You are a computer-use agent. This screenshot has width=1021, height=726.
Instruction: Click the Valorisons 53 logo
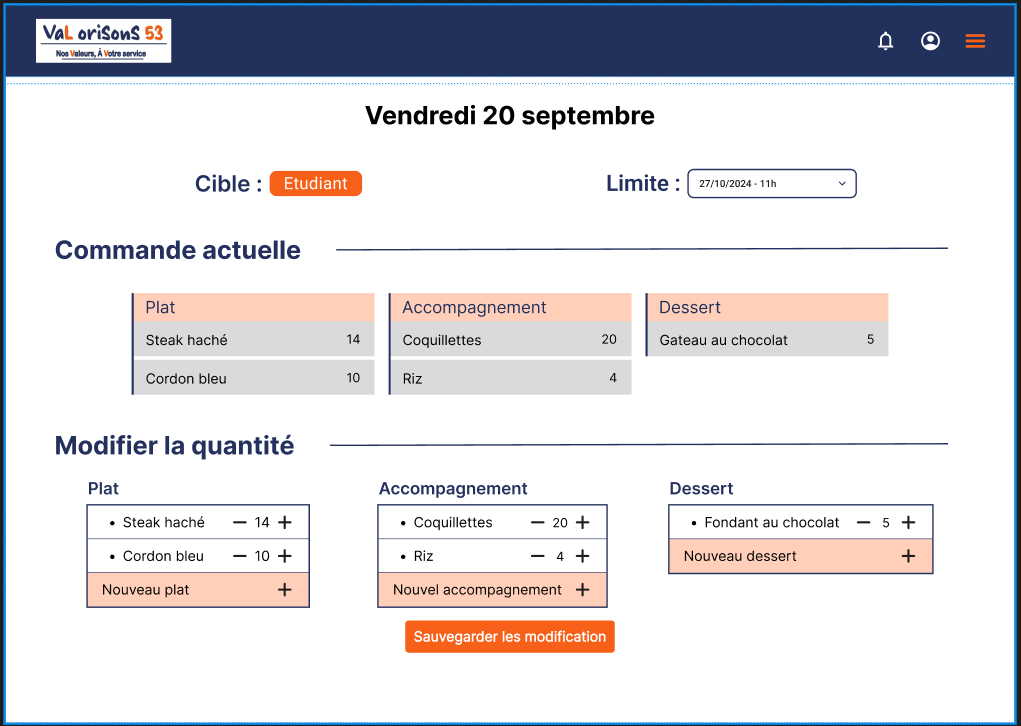104,40
